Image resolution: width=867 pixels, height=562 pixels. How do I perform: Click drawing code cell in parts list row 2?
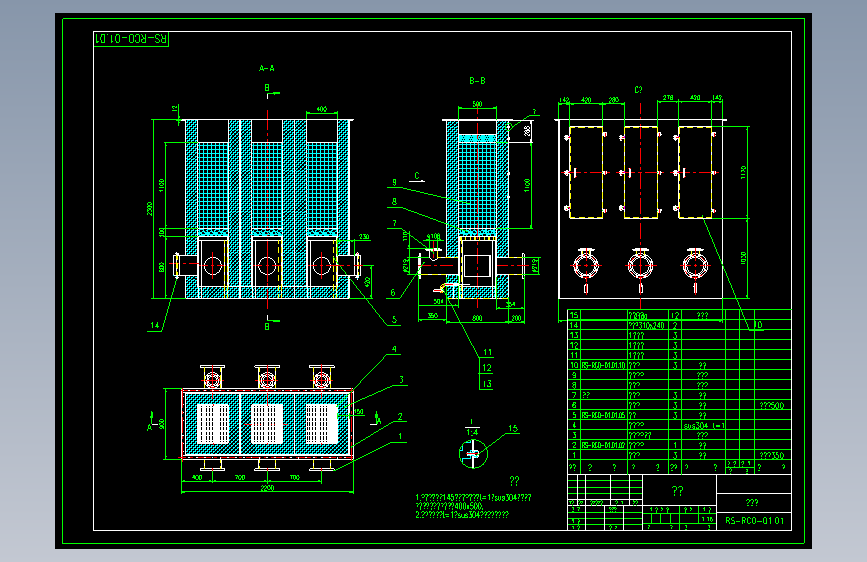[604, 445]
